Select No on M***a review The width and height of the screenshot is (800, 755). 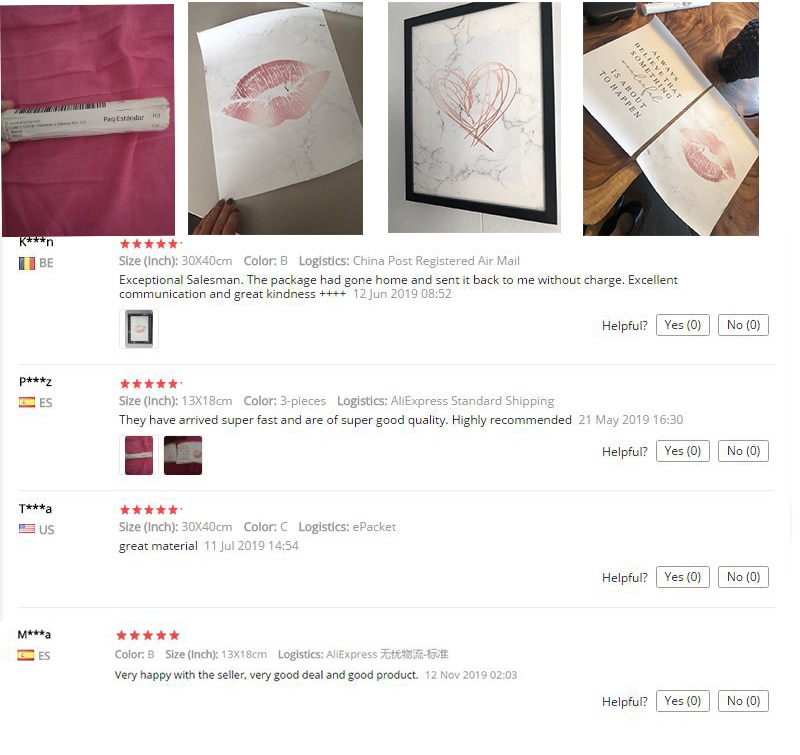(x=743, y=701)
